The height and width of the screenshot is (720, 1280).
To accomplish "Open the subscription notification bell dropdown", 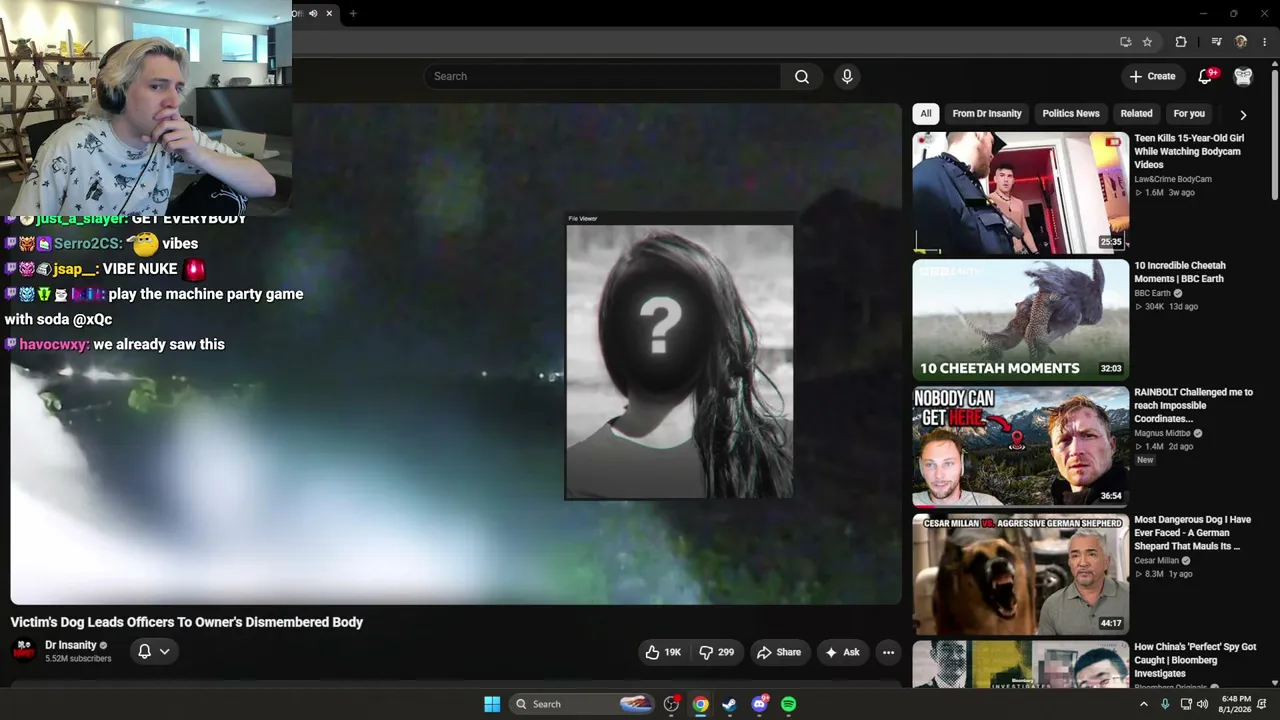I will point(154,651).
